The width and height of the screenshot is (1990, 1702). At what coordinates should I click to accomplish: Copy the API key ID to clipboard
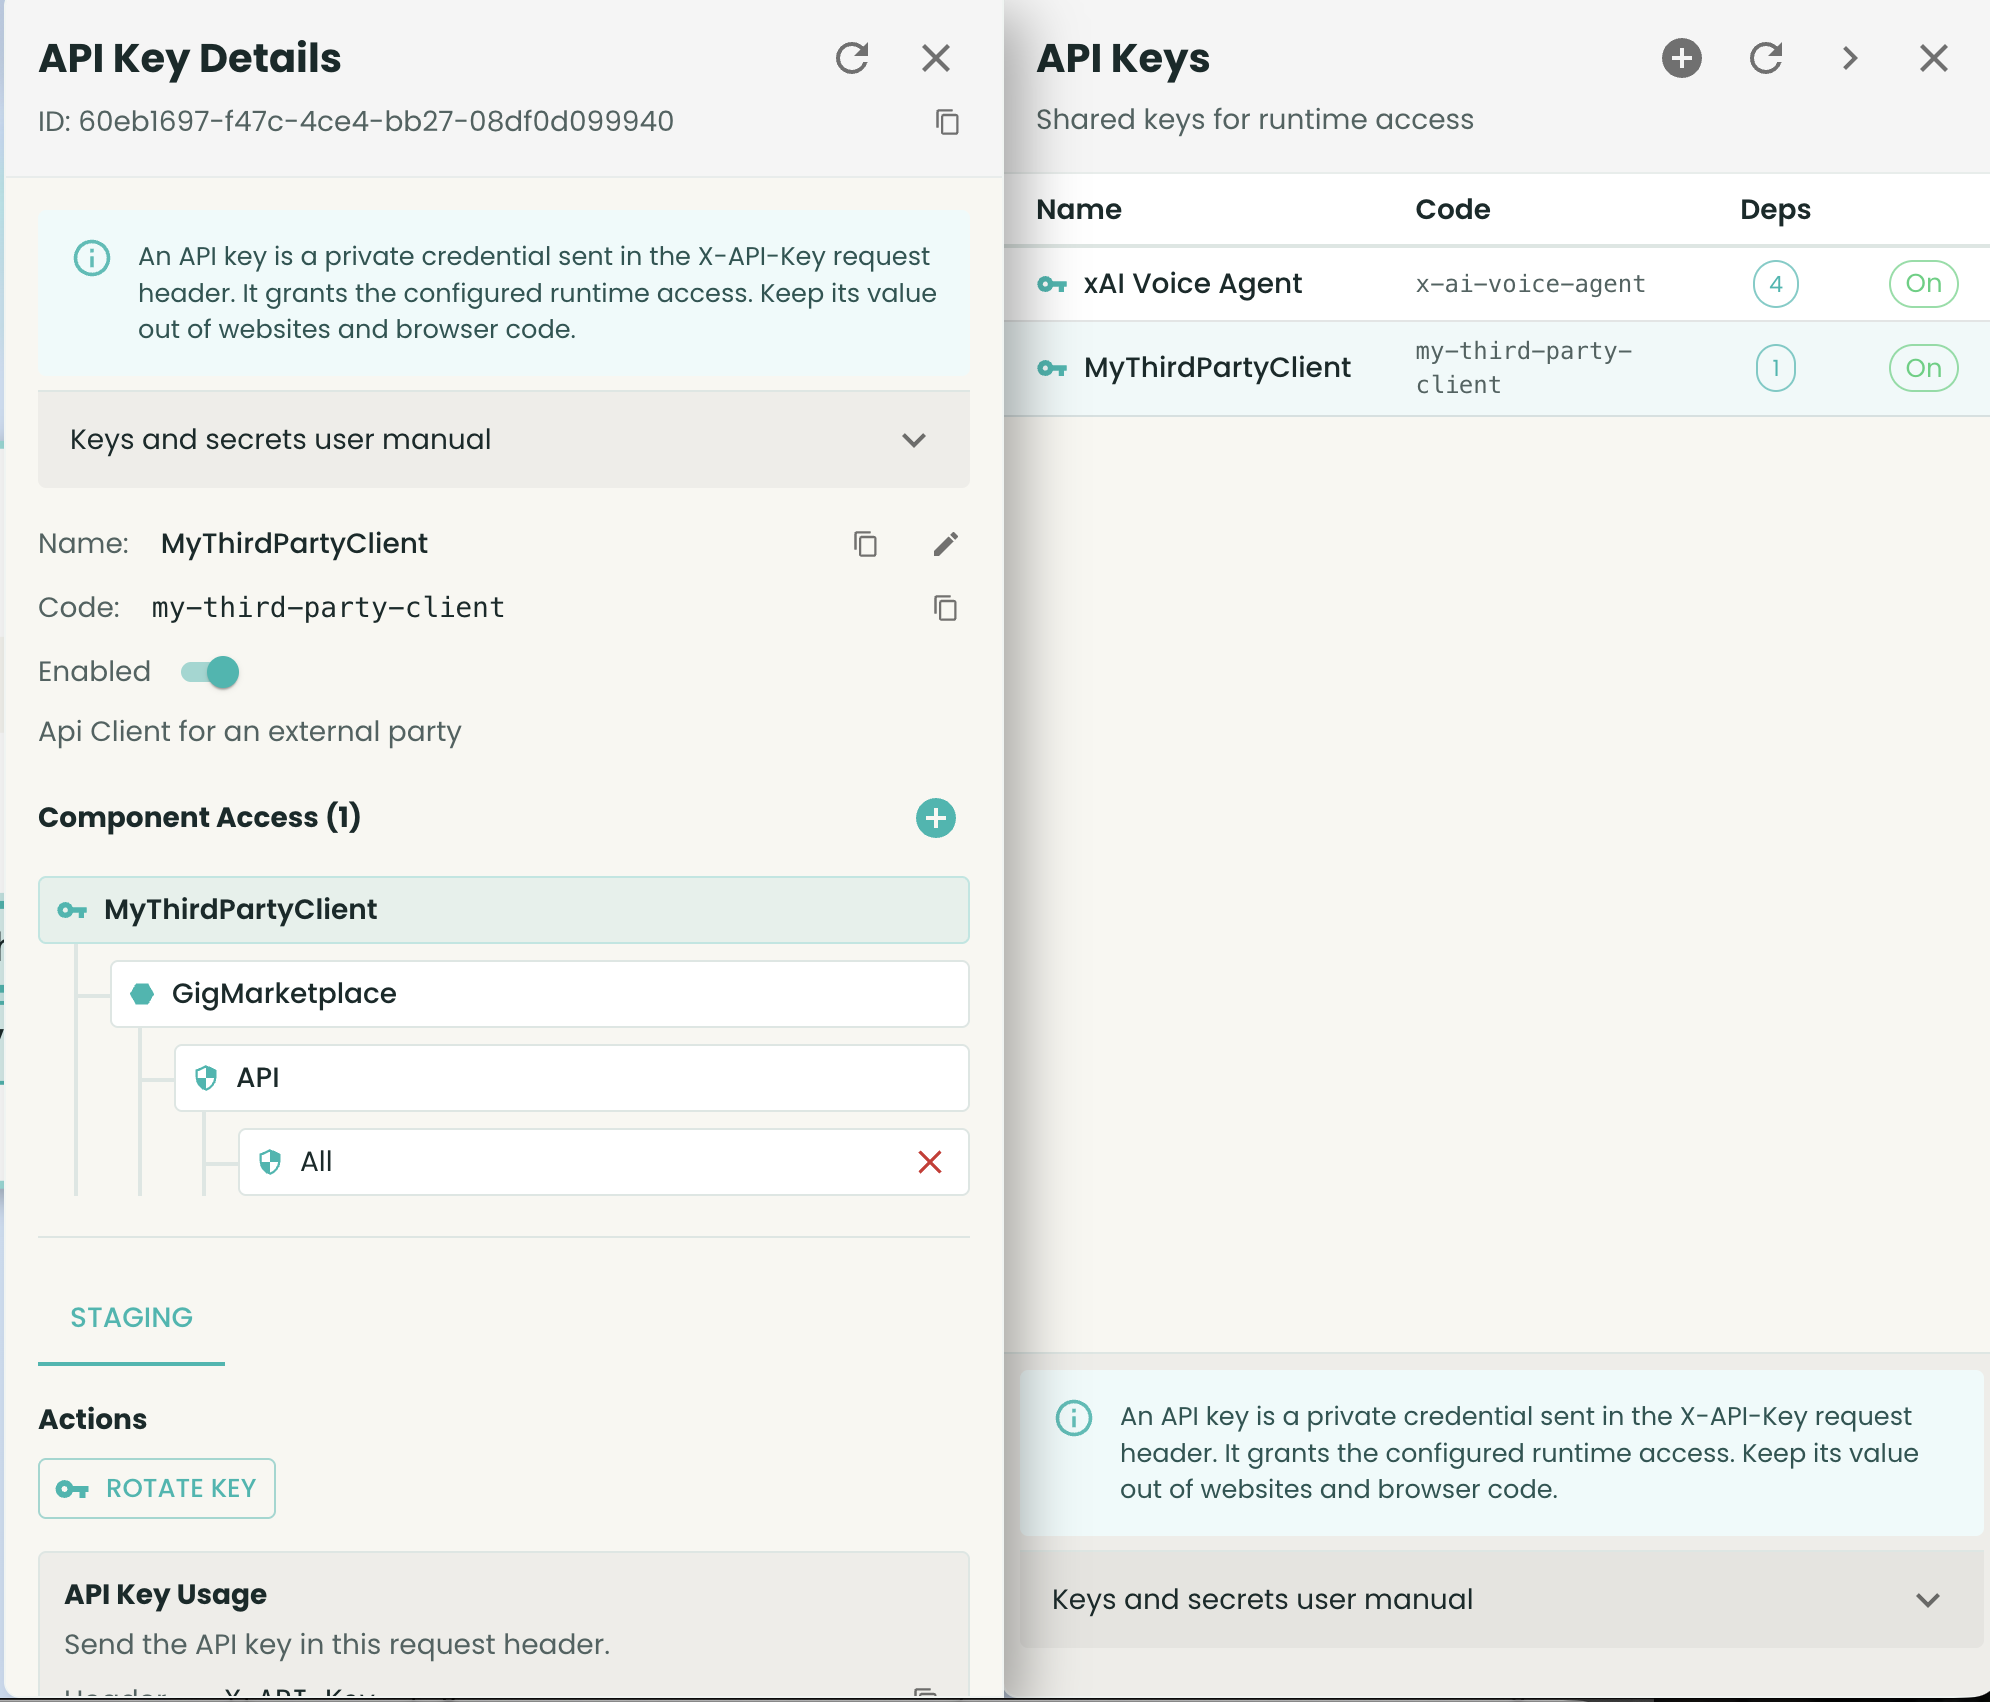coord(947,122)
